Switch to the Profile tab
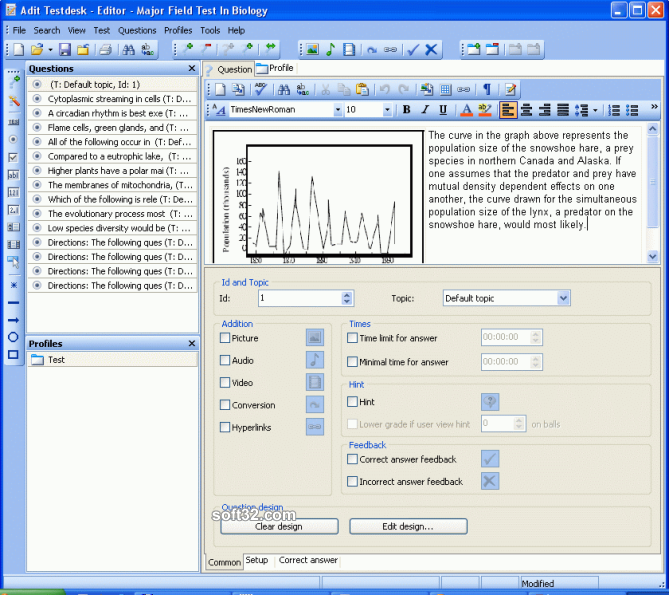669x595 pixels. coord(275,68)
